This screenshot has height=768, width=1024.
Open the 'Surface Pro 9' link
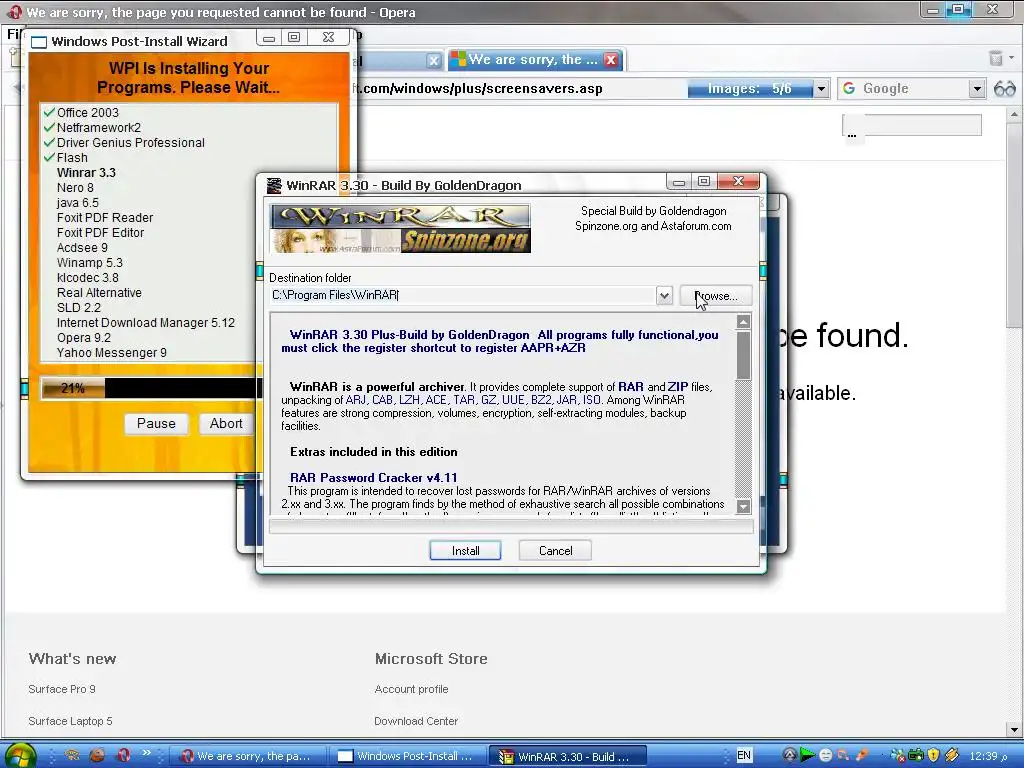pyautogui.click(x=62, y=689)
